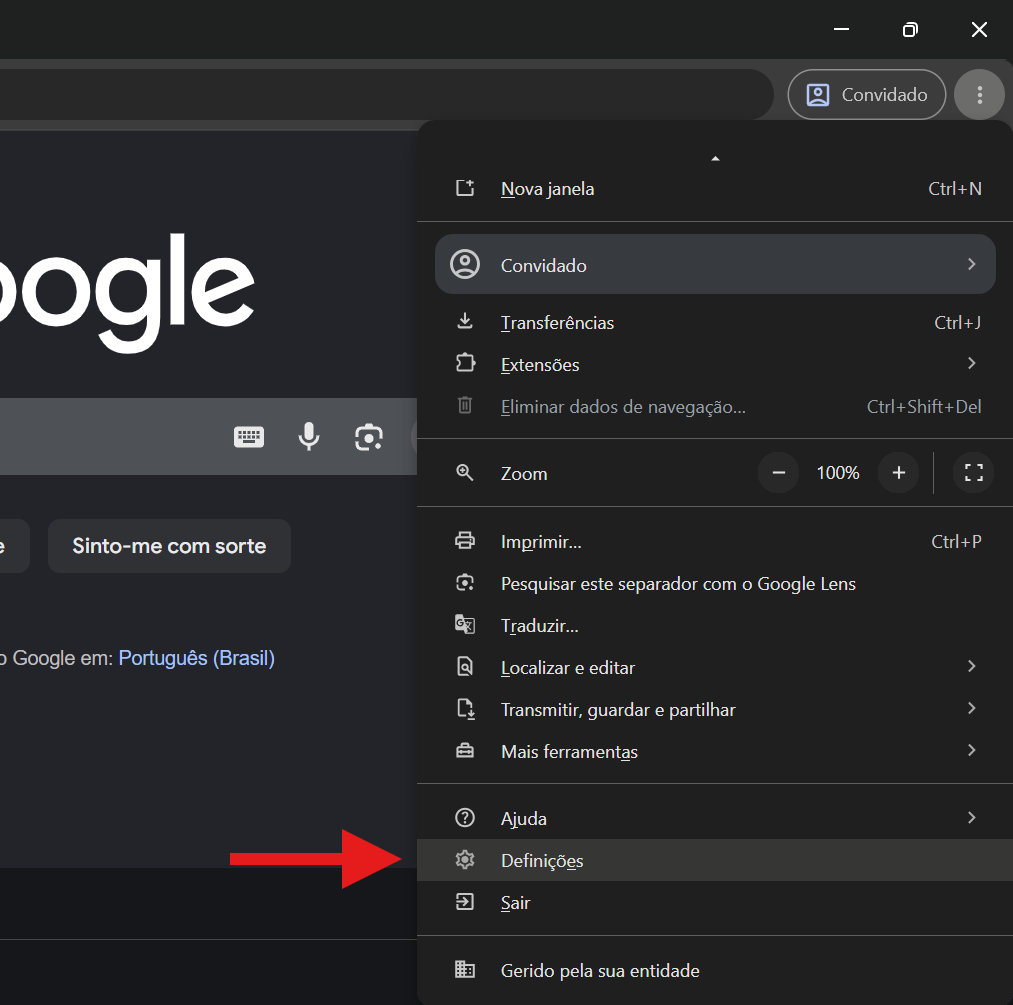Start voice search with microphone icon
Viewport: 1013px width, 1005px height.
coord(309,437)
